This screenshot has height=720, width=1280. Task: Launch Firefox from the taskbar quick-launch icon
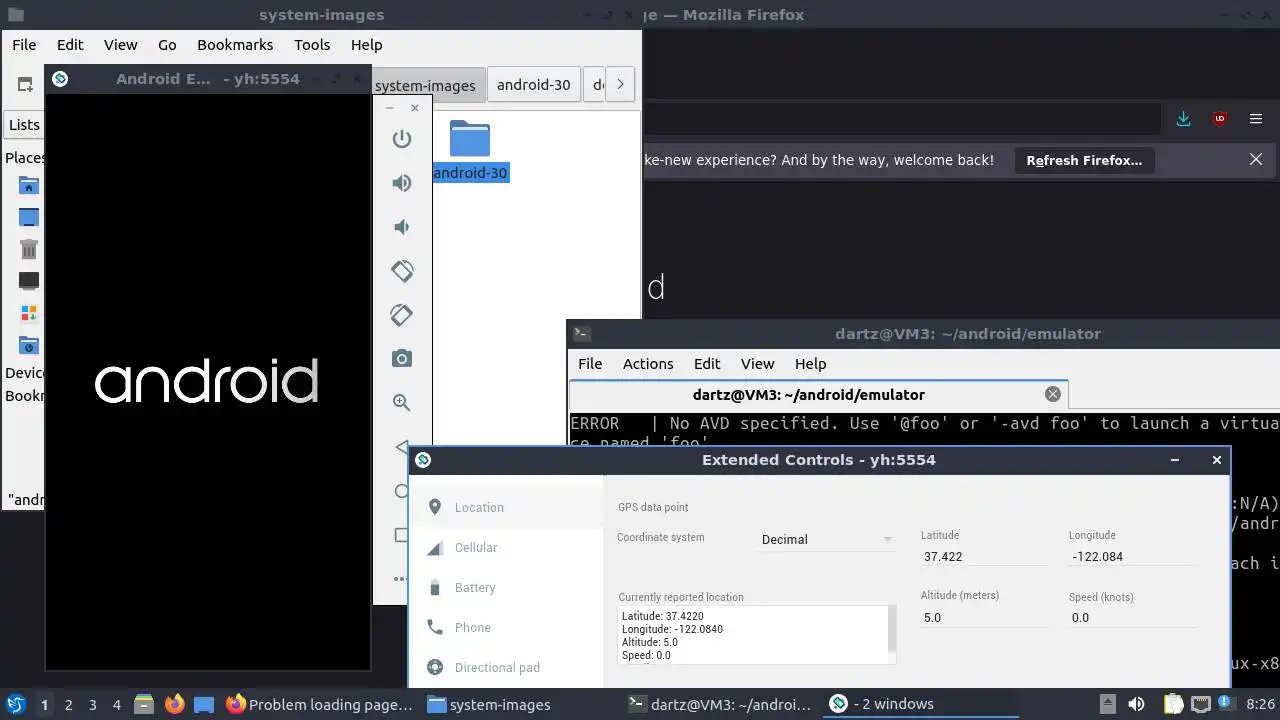(x=174, y=704)
